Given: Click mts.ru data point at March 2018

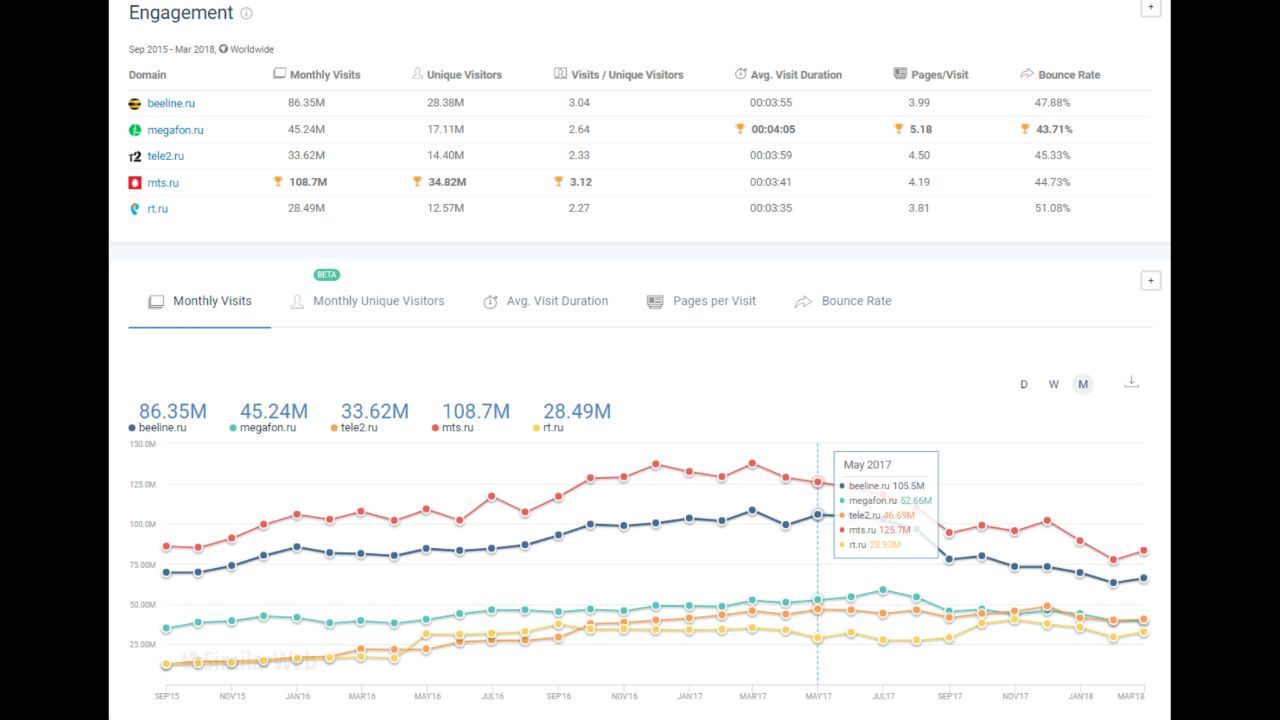Looking at the screenshot, I should 1144,551.
